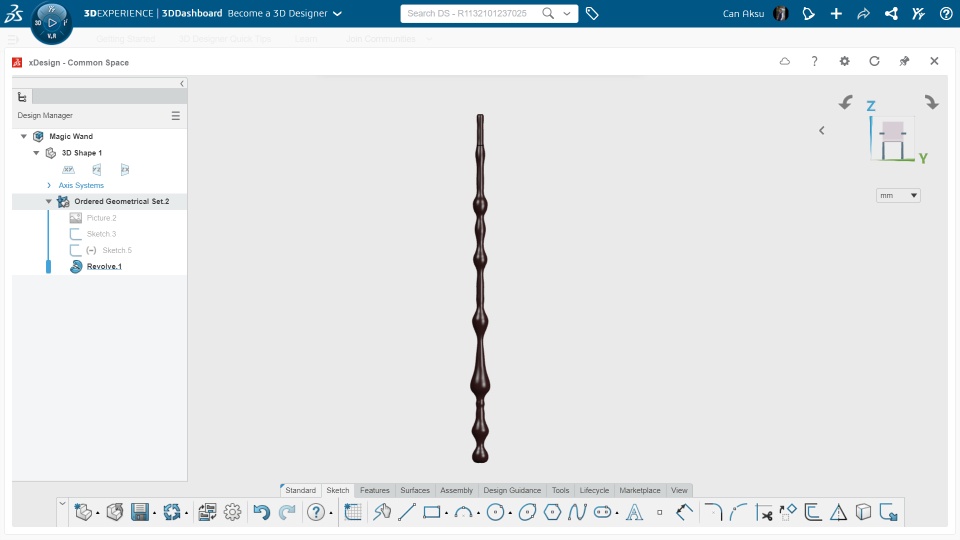Rotate view with left curved arrow

point(846,102)
